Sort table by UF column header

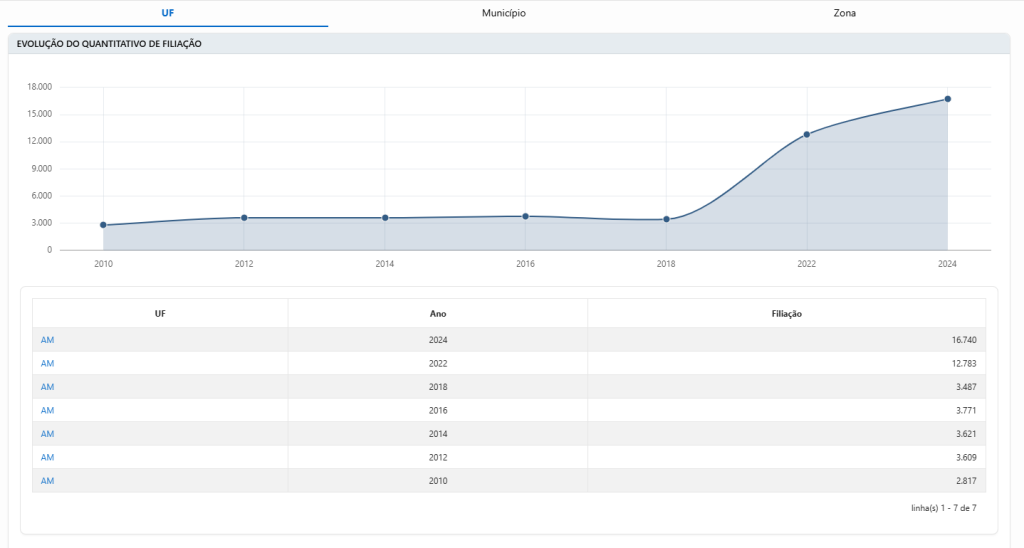(160, 313)
